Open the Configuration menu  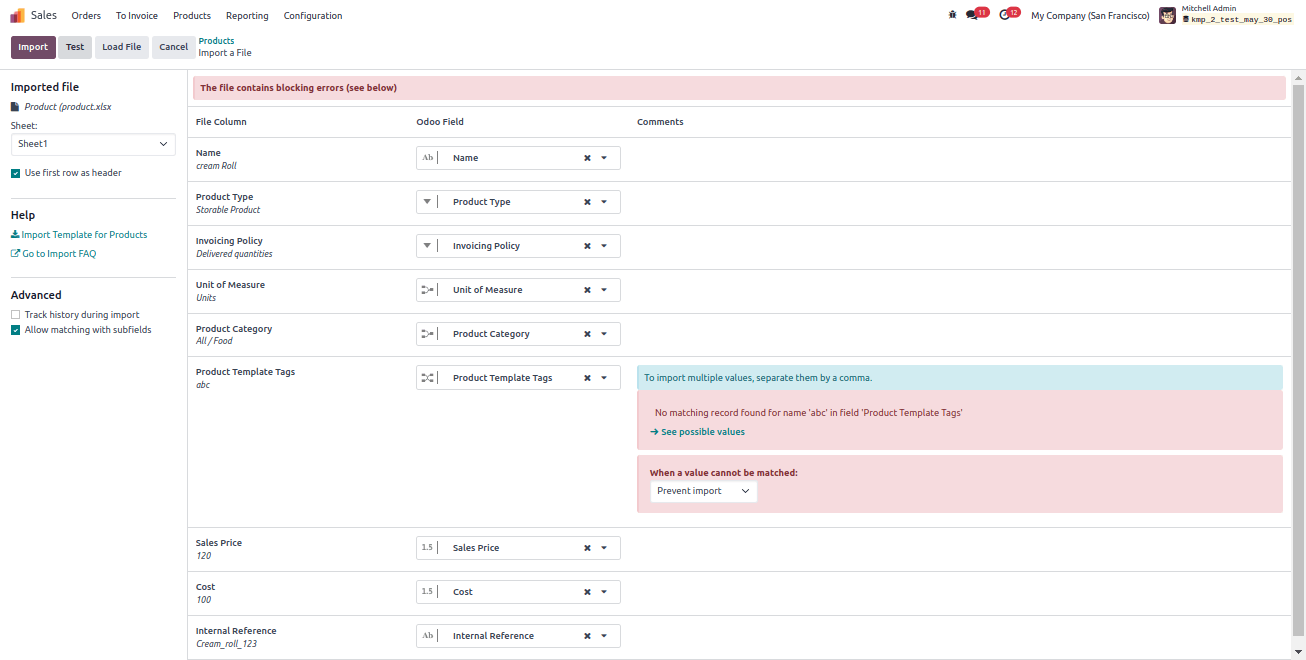[313, 16]
